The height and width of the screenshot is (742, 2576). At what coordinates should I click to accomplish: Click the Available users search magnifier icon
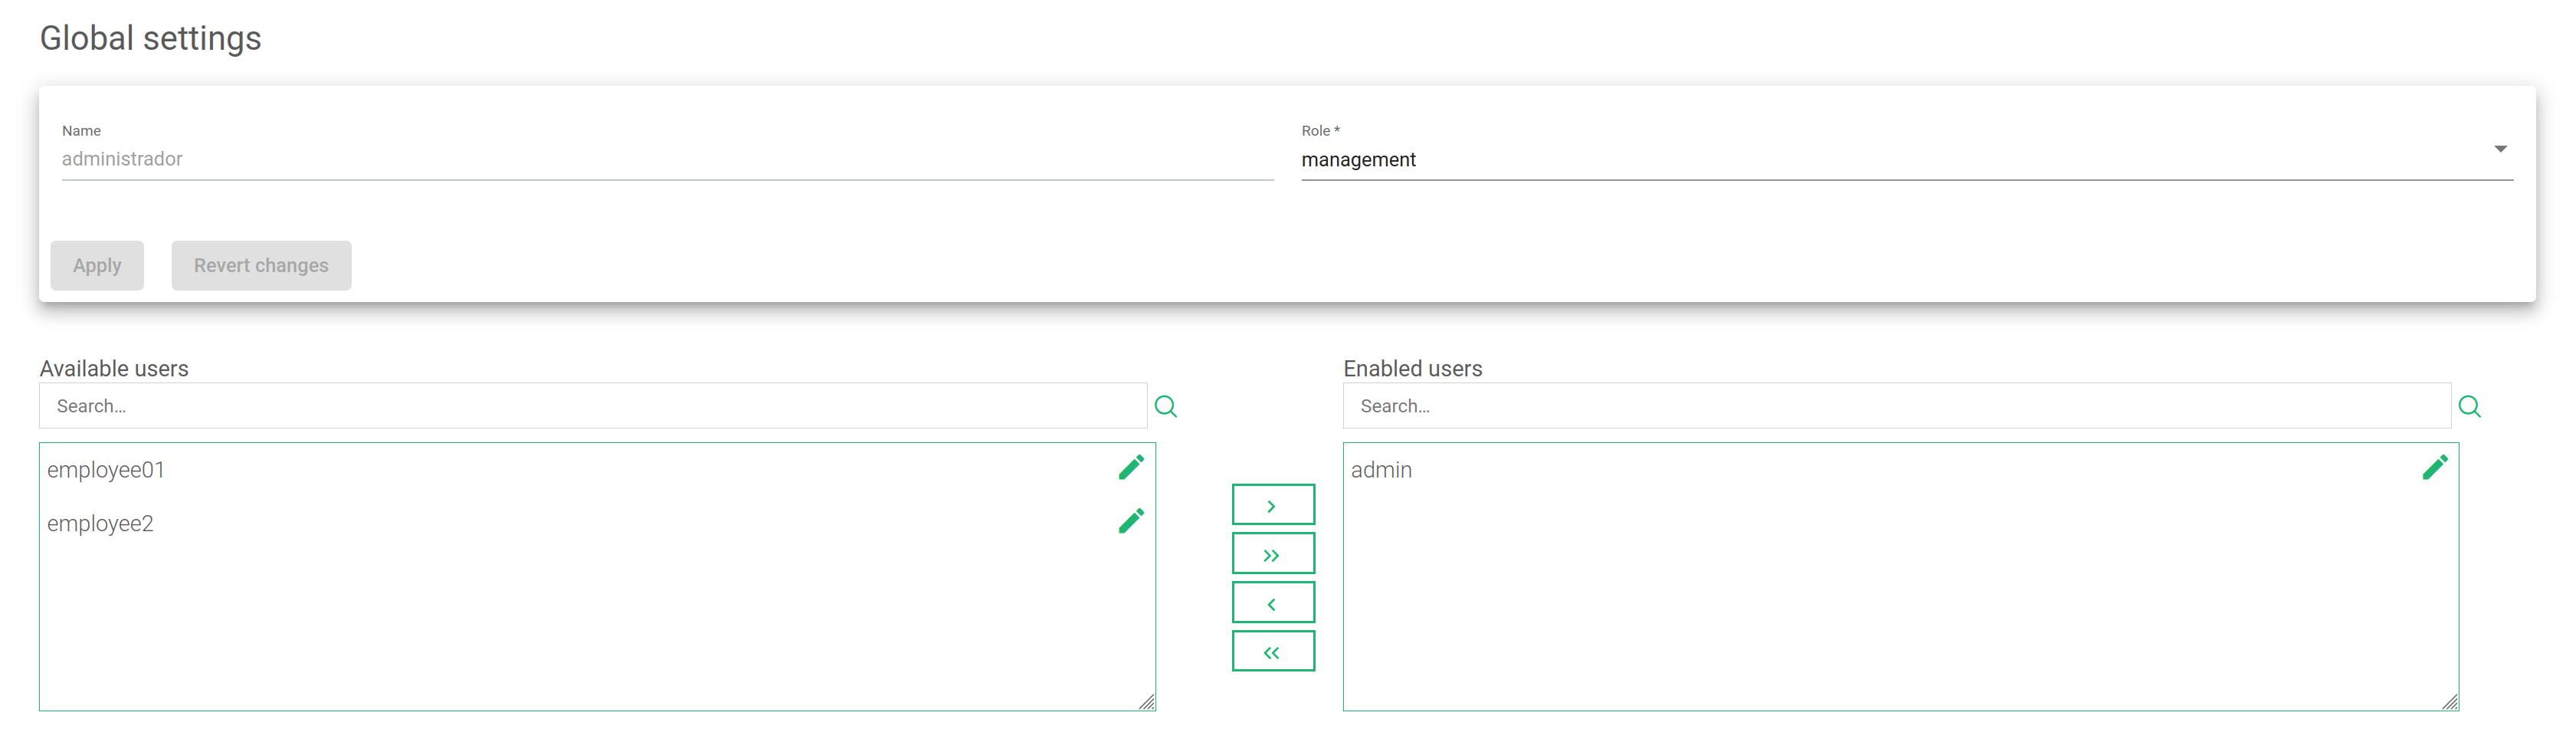tap(1166, 406)
